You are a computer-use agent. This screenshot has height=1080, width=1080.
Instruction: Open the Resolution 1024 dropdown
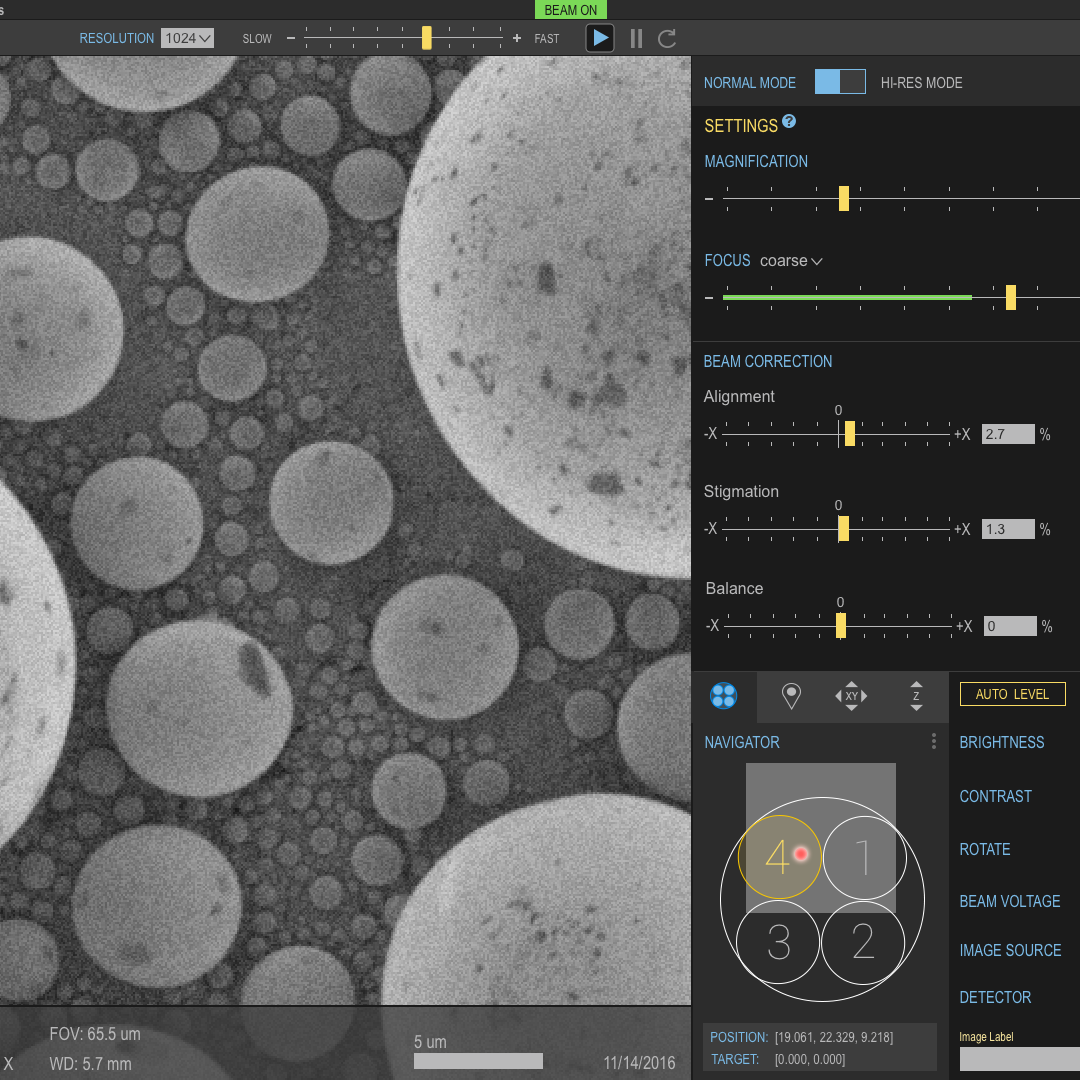tap(187, 38)
